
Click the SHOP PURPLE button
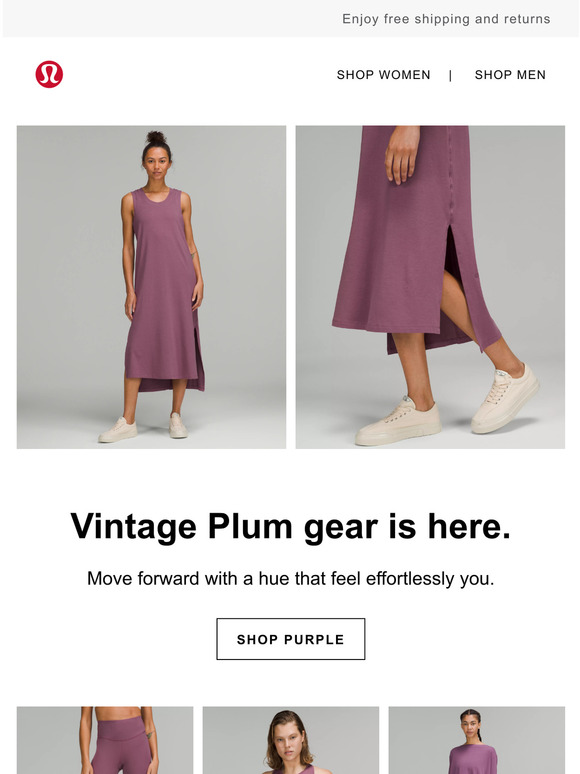(291, 639)
